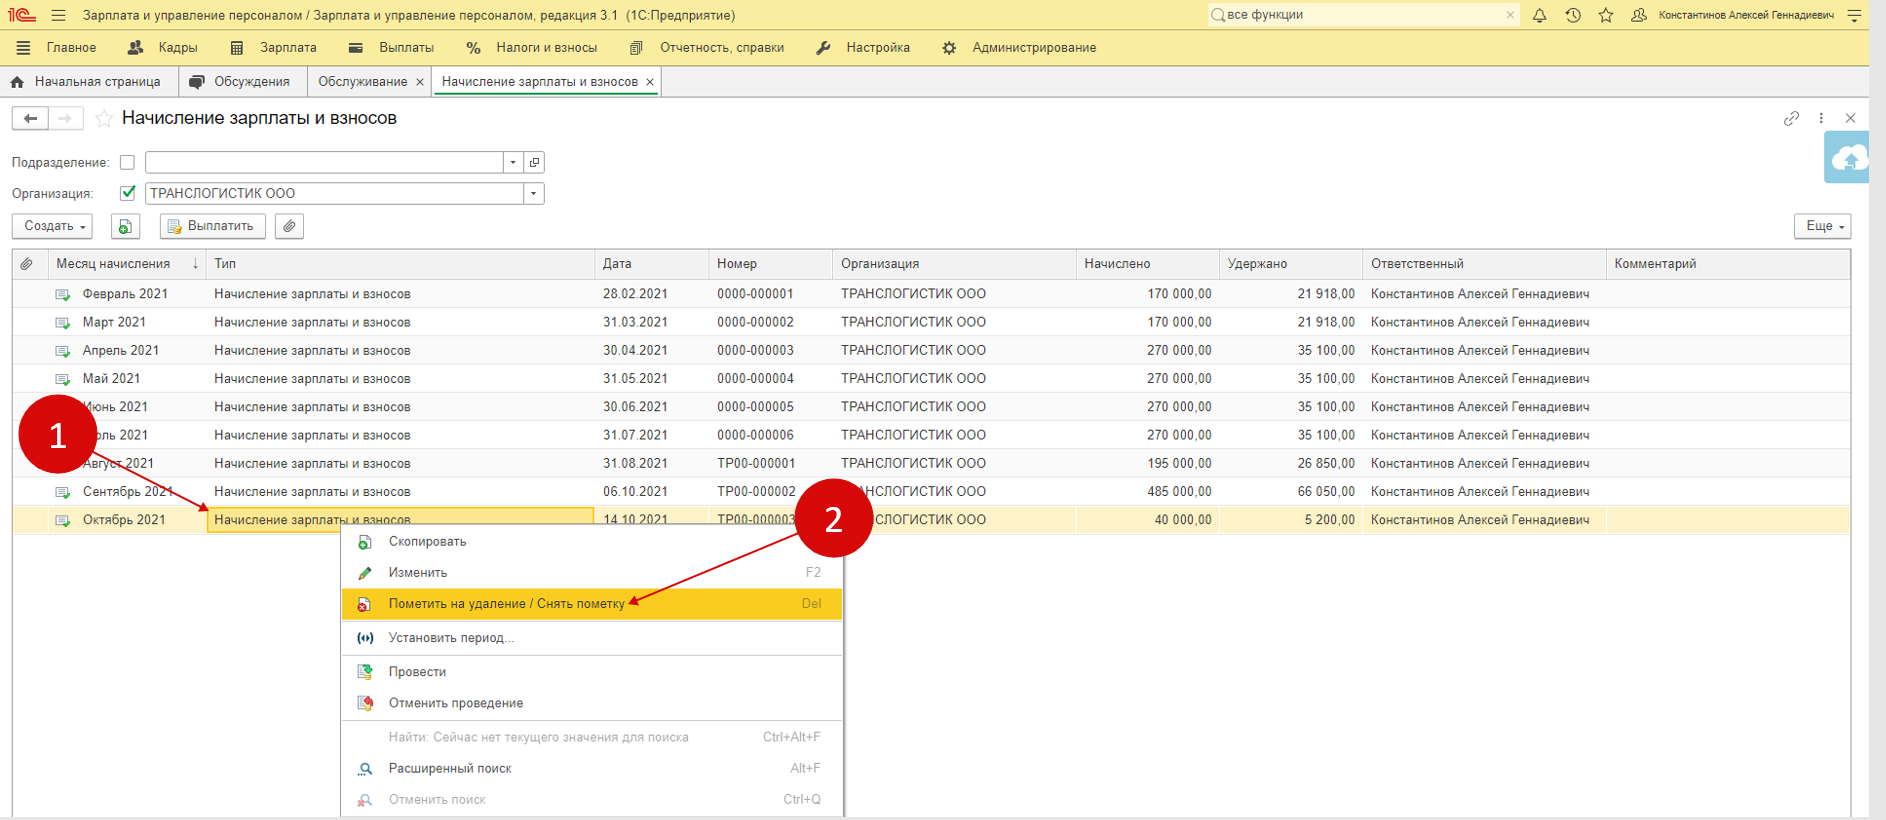Click the cloud upload icon
The width and height of the screenshot is (1886, 820).
(1847, 159)
